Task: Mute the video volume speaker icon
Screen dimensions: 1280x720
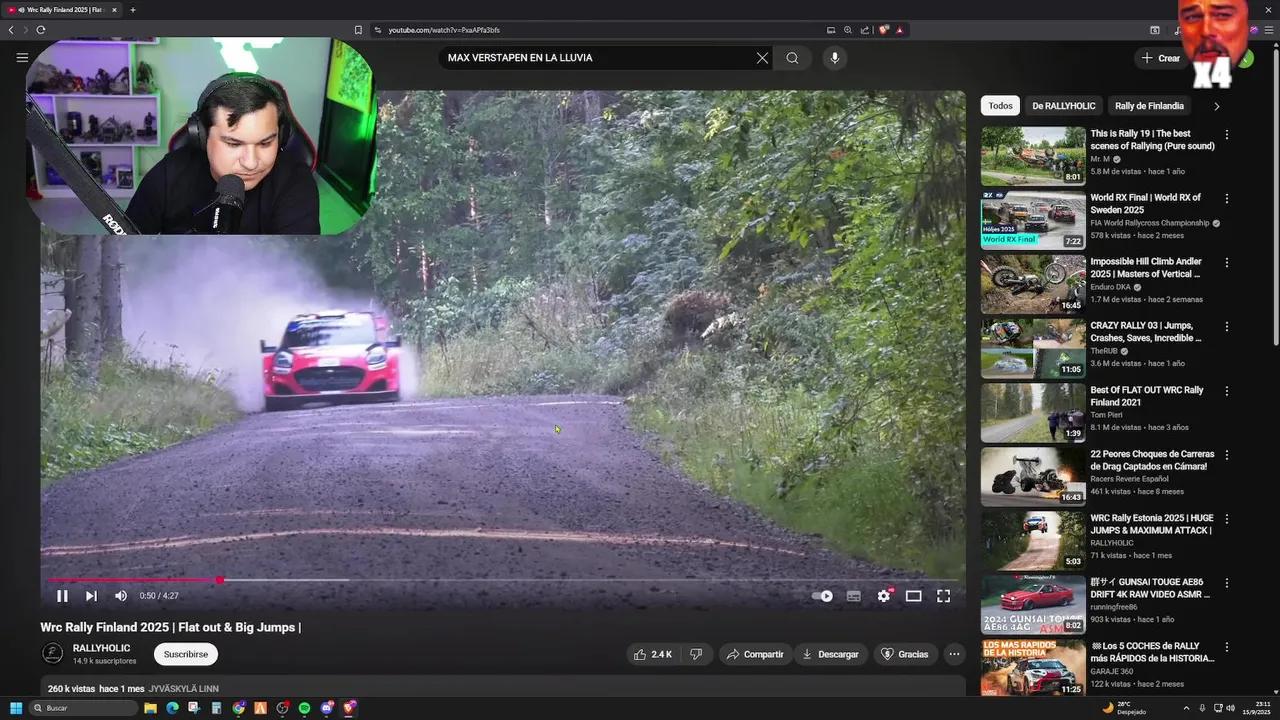Action: (x=121, y=596)
